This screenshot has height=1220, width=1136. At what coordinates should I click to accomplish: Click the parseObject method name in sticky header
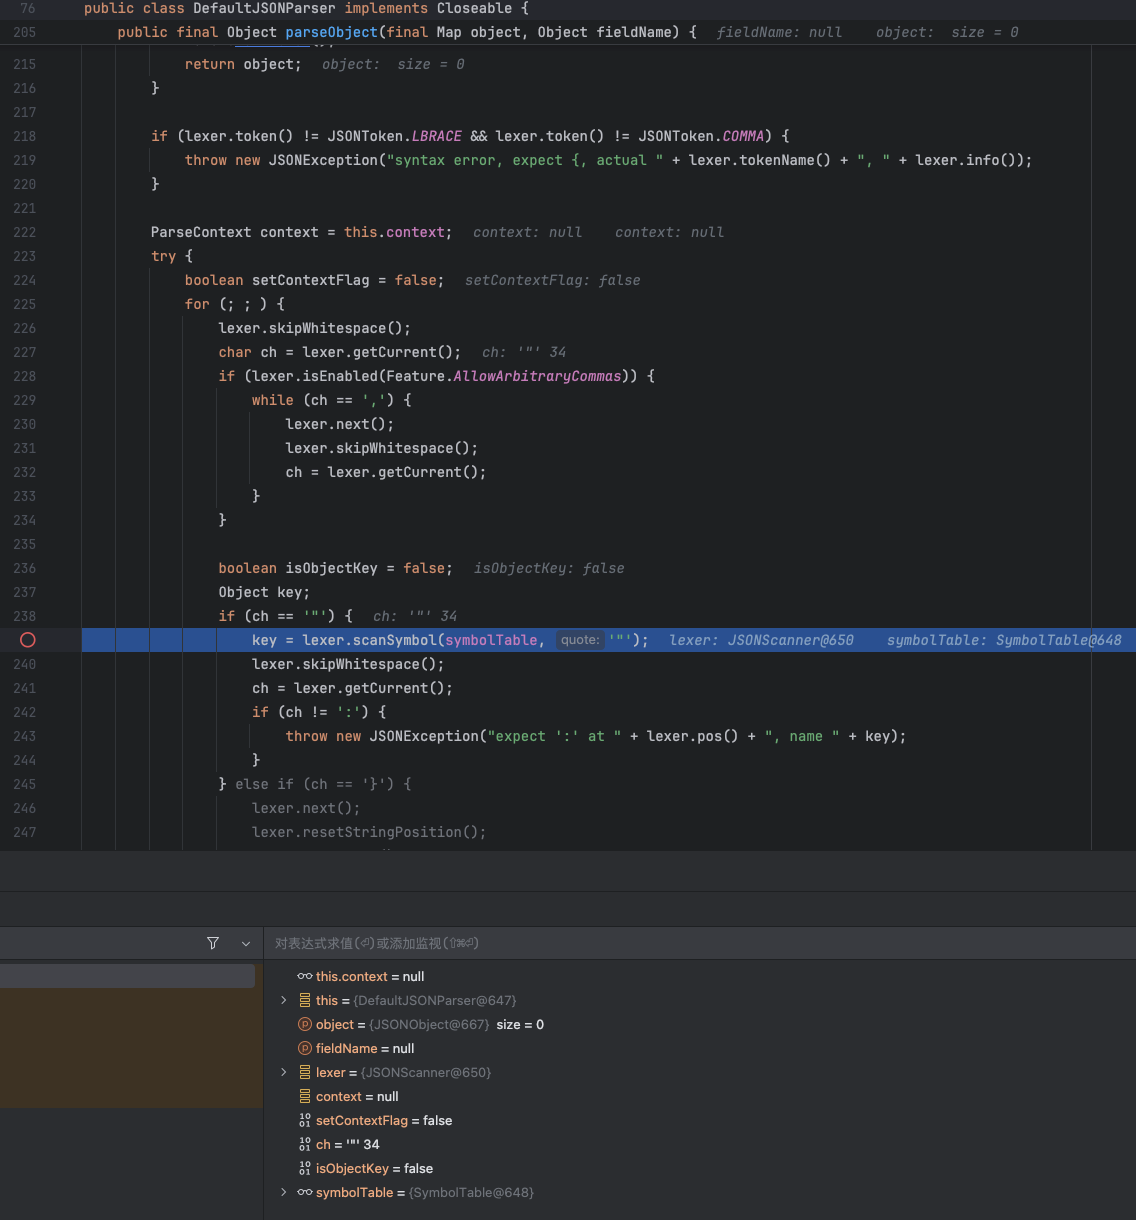[x=331, y=32]
